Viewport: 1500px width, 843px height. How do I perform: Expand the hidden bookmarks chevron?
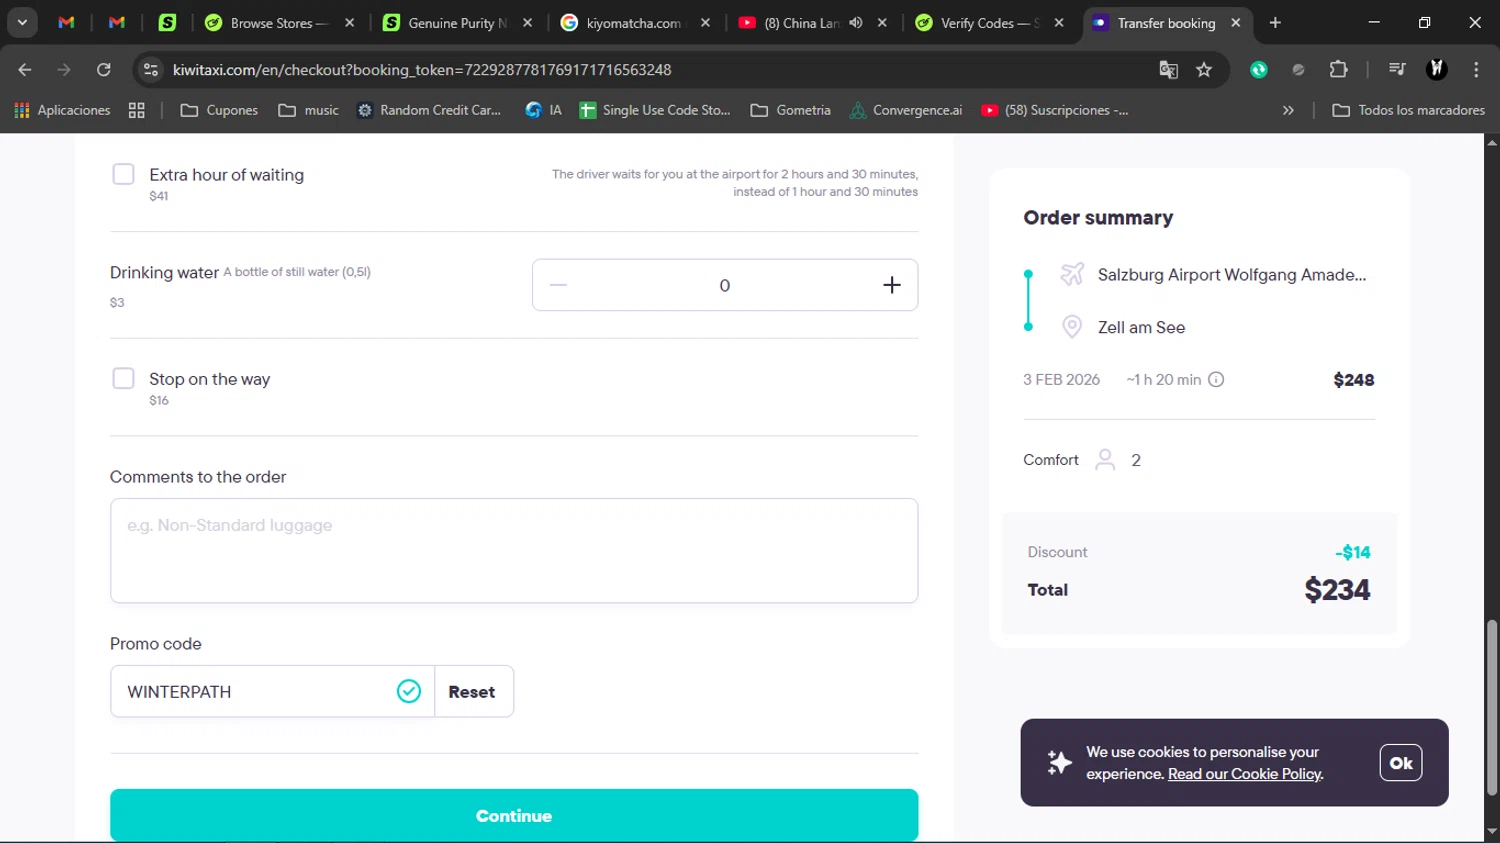pyautogui.click(x=1288, y=110)
